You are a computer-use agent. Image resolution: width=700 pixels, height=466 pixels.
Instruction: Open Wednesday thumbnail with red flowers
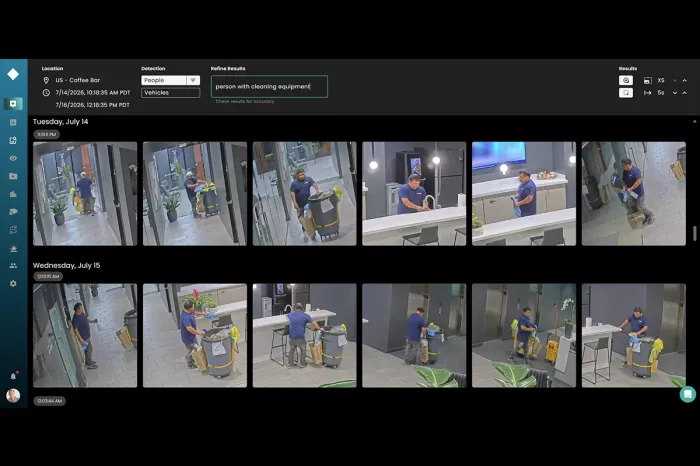[195, 336]
